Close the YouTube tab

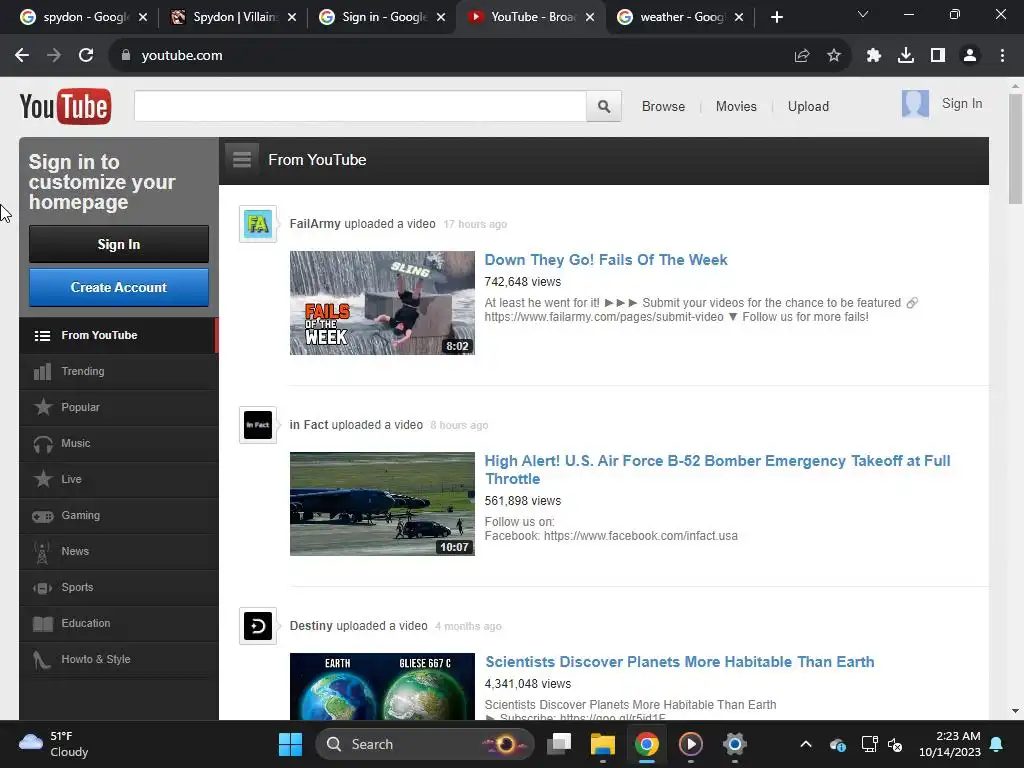[590, 17]
